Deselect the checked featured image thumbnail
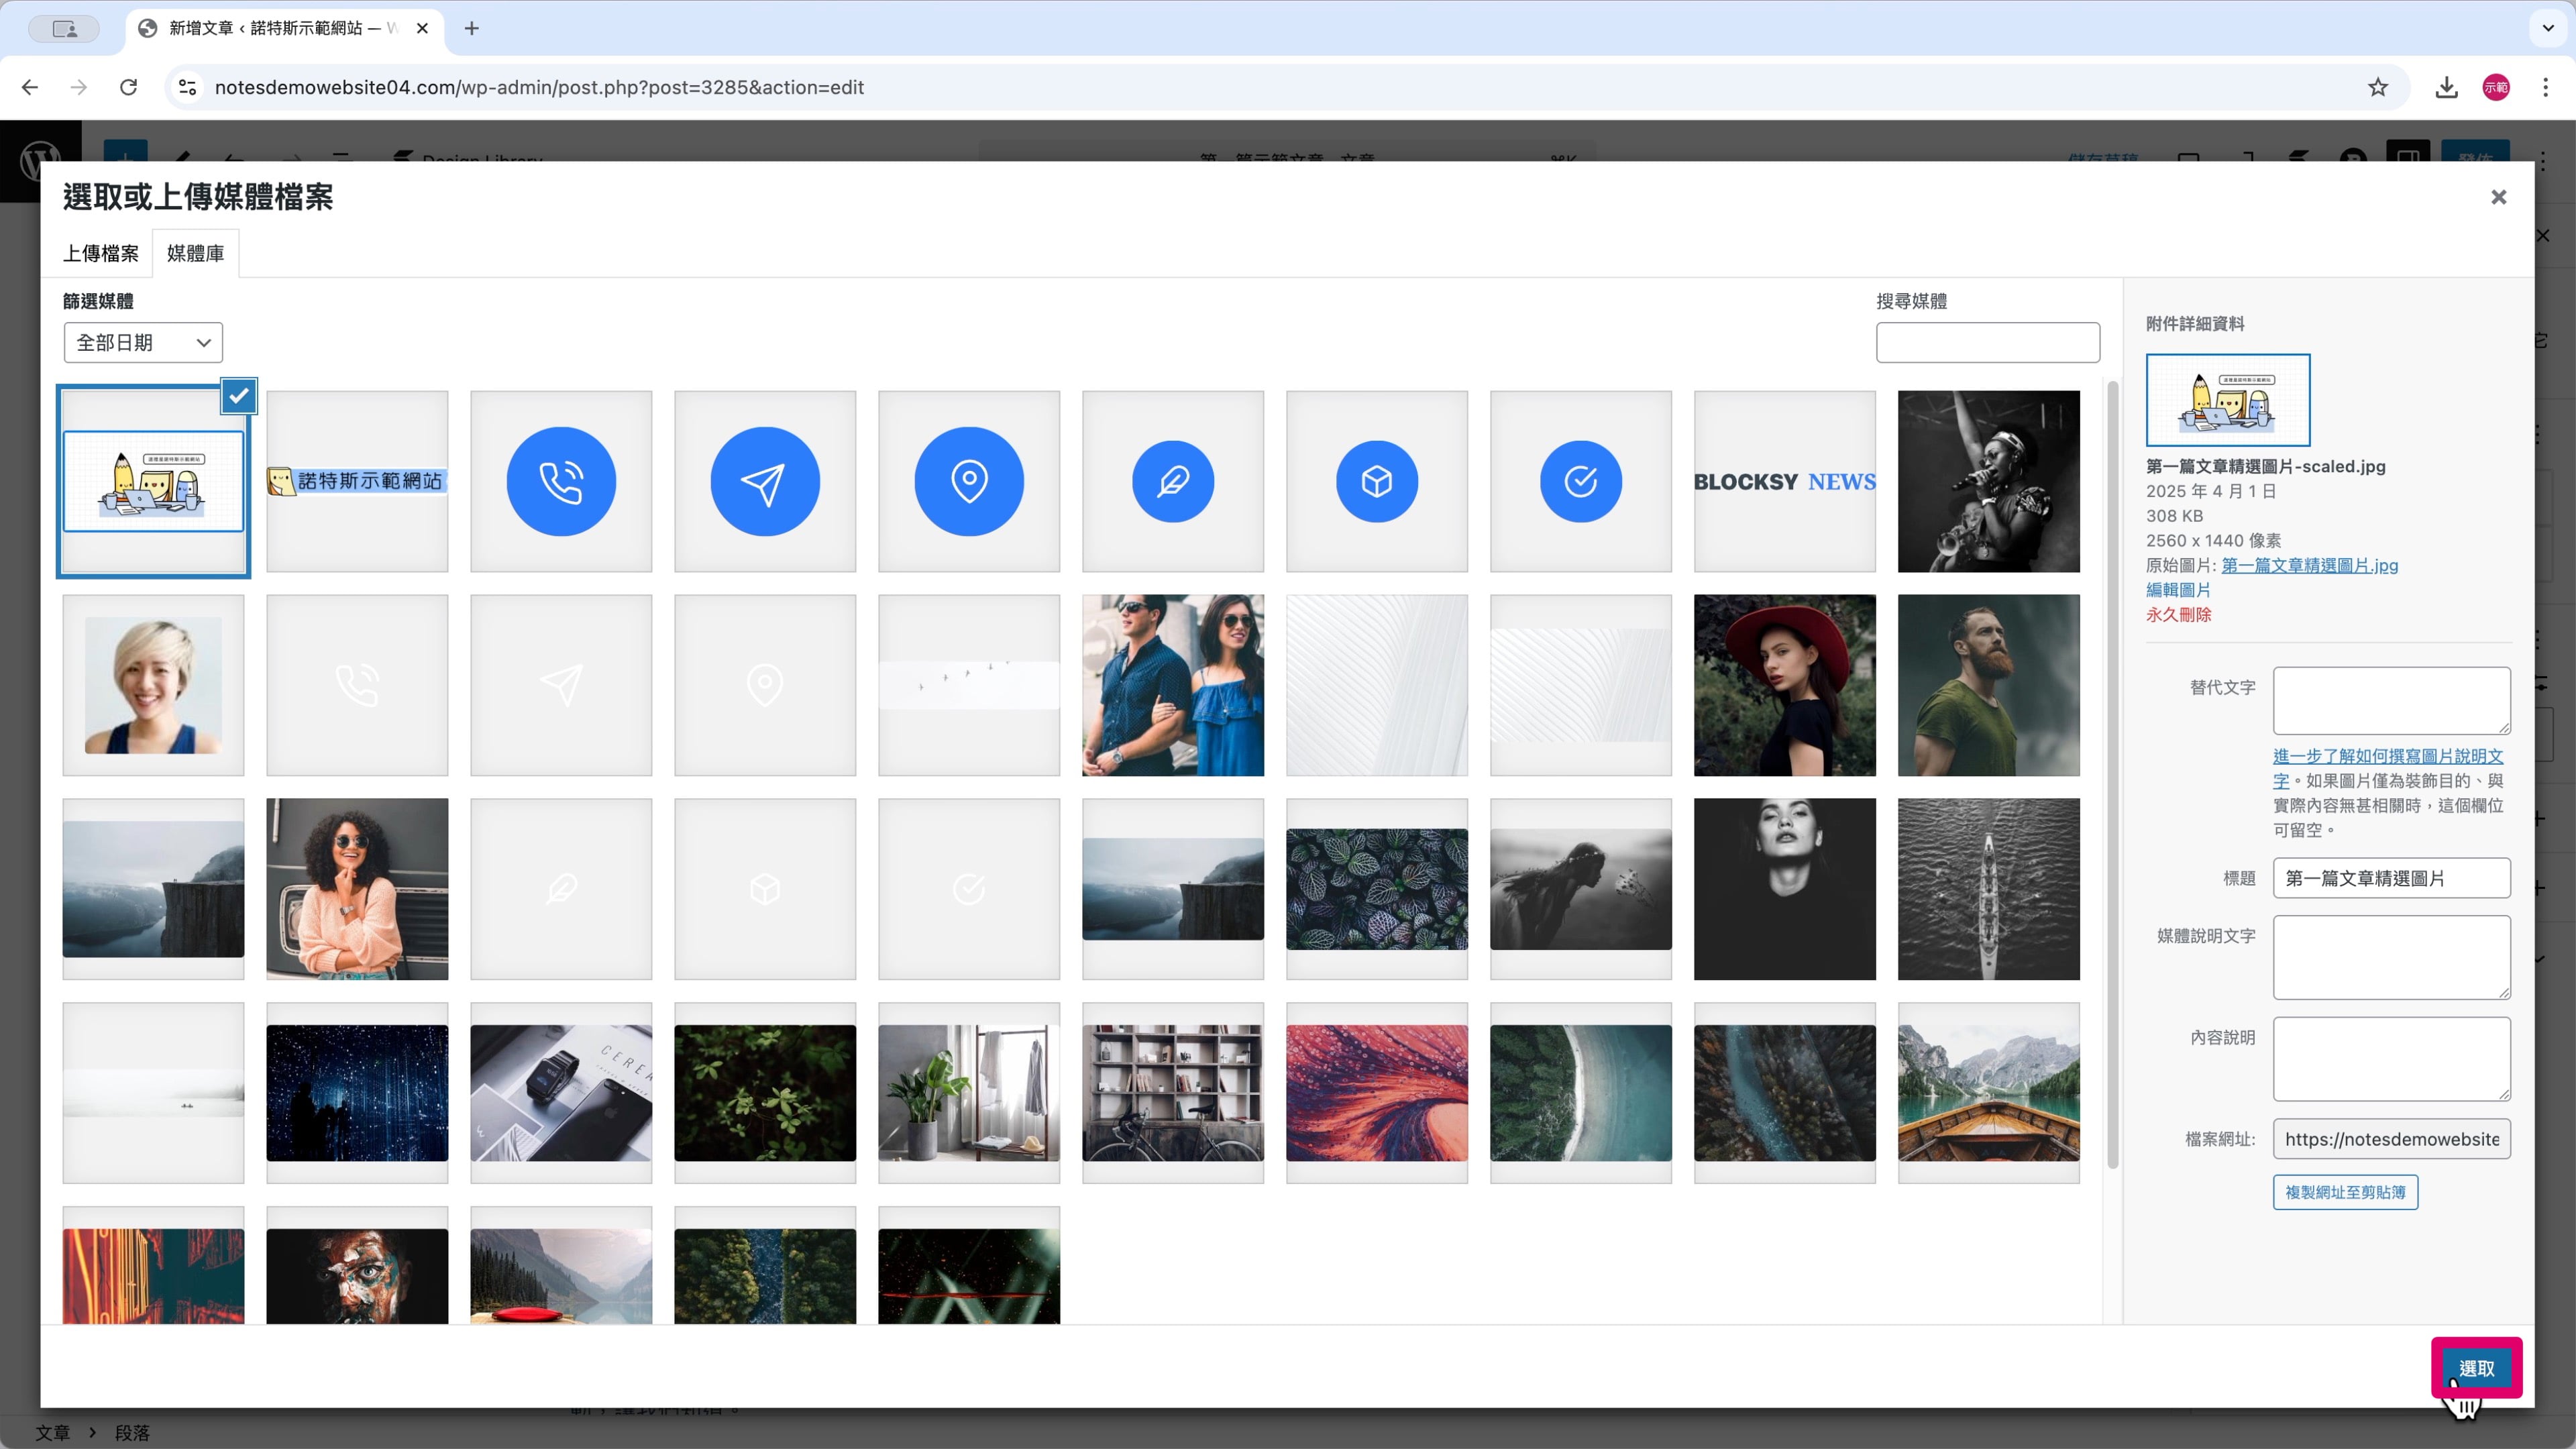This screenshot has width=2576, height=1449. pyautogui.click(x=239, y=396)
